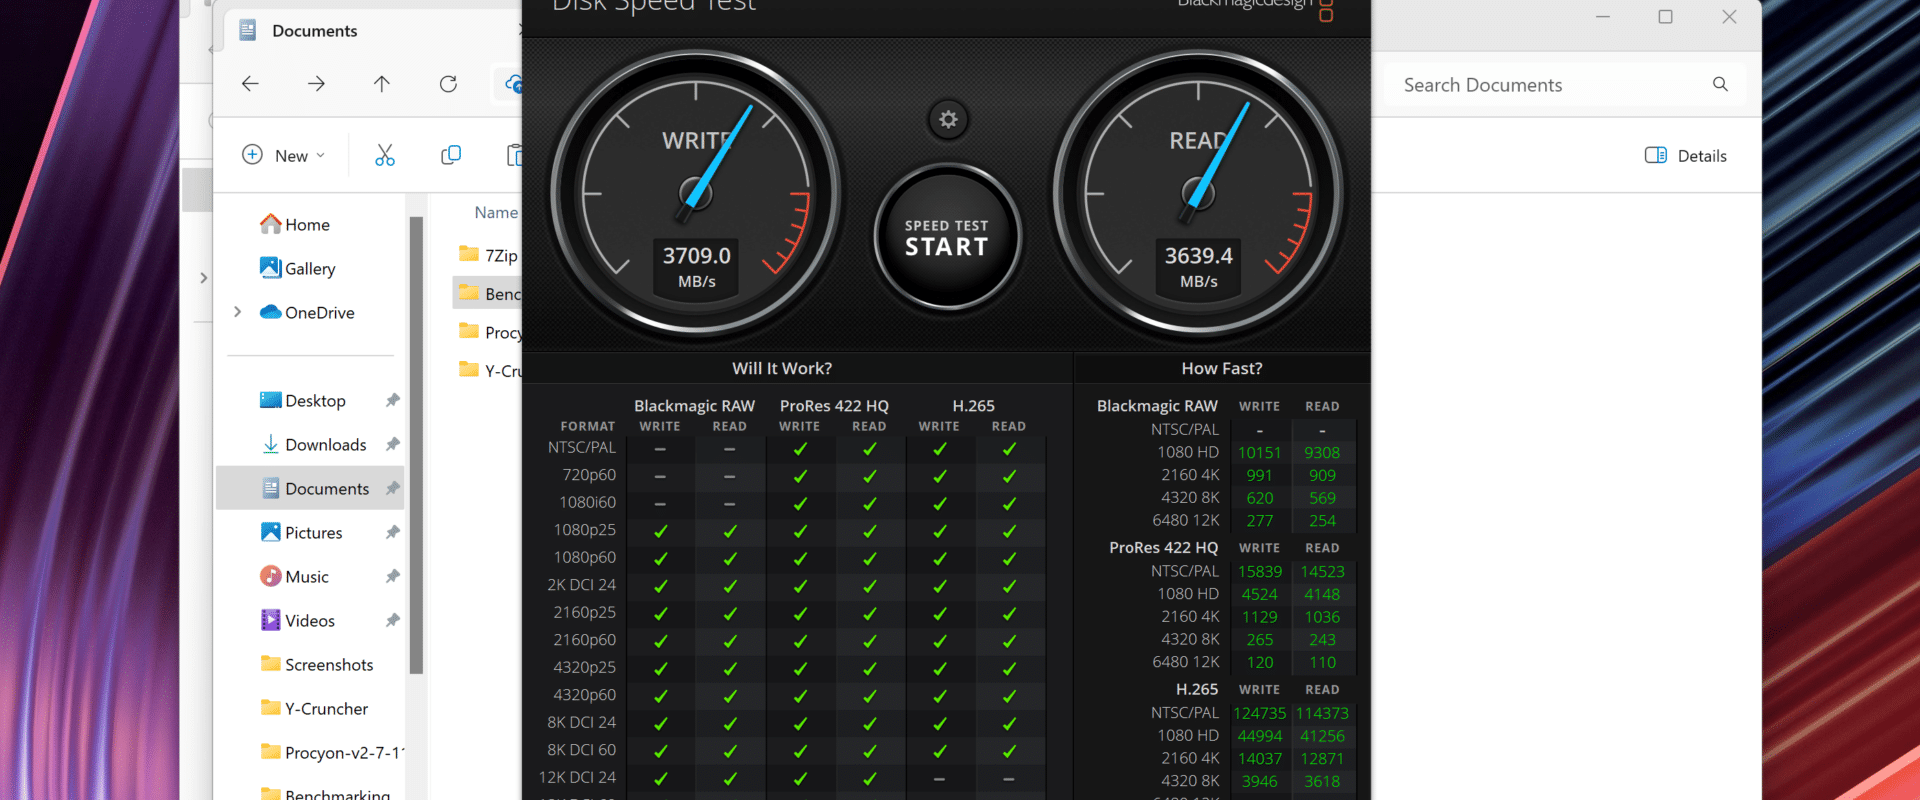
Task: Refresh the Documents folder view
Action: pyautogui.click(x=448, y=84)
